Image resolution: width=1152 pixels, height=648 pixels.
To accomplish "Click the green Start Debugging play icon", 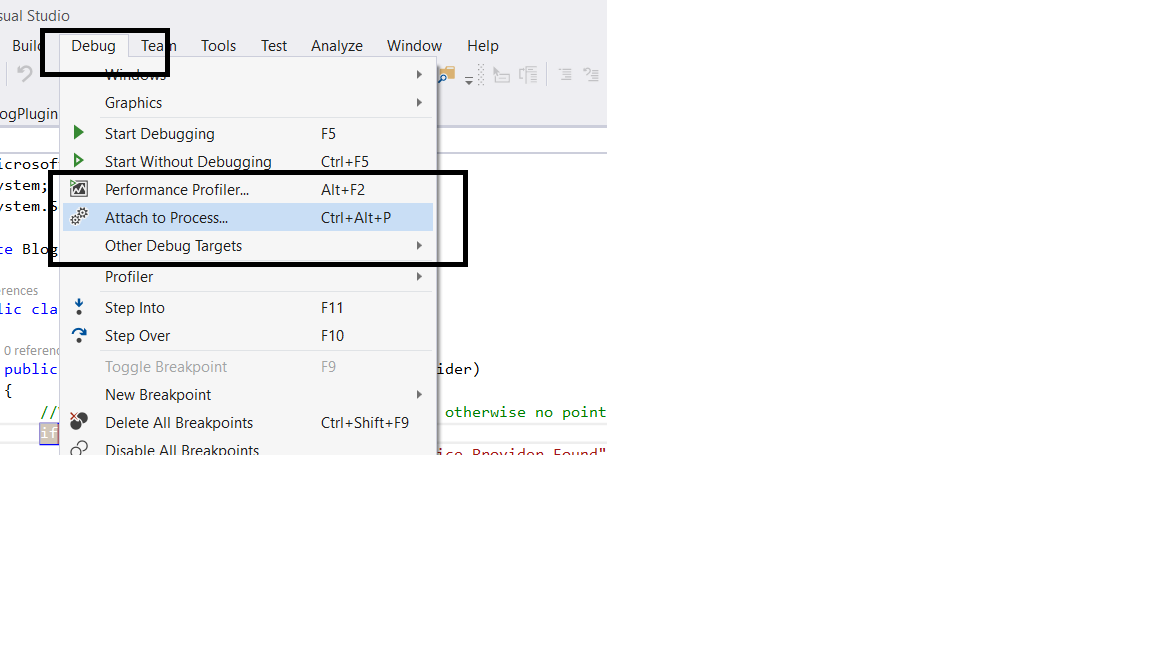I will coord(79,133).
